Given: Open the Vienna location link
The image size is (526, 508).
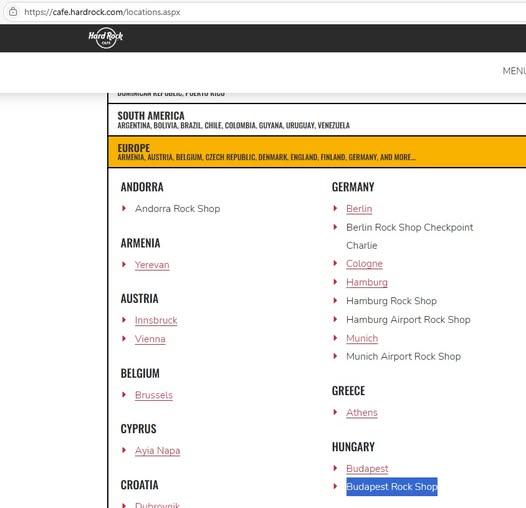Looking at the screenshot, I should coord(150,339).
